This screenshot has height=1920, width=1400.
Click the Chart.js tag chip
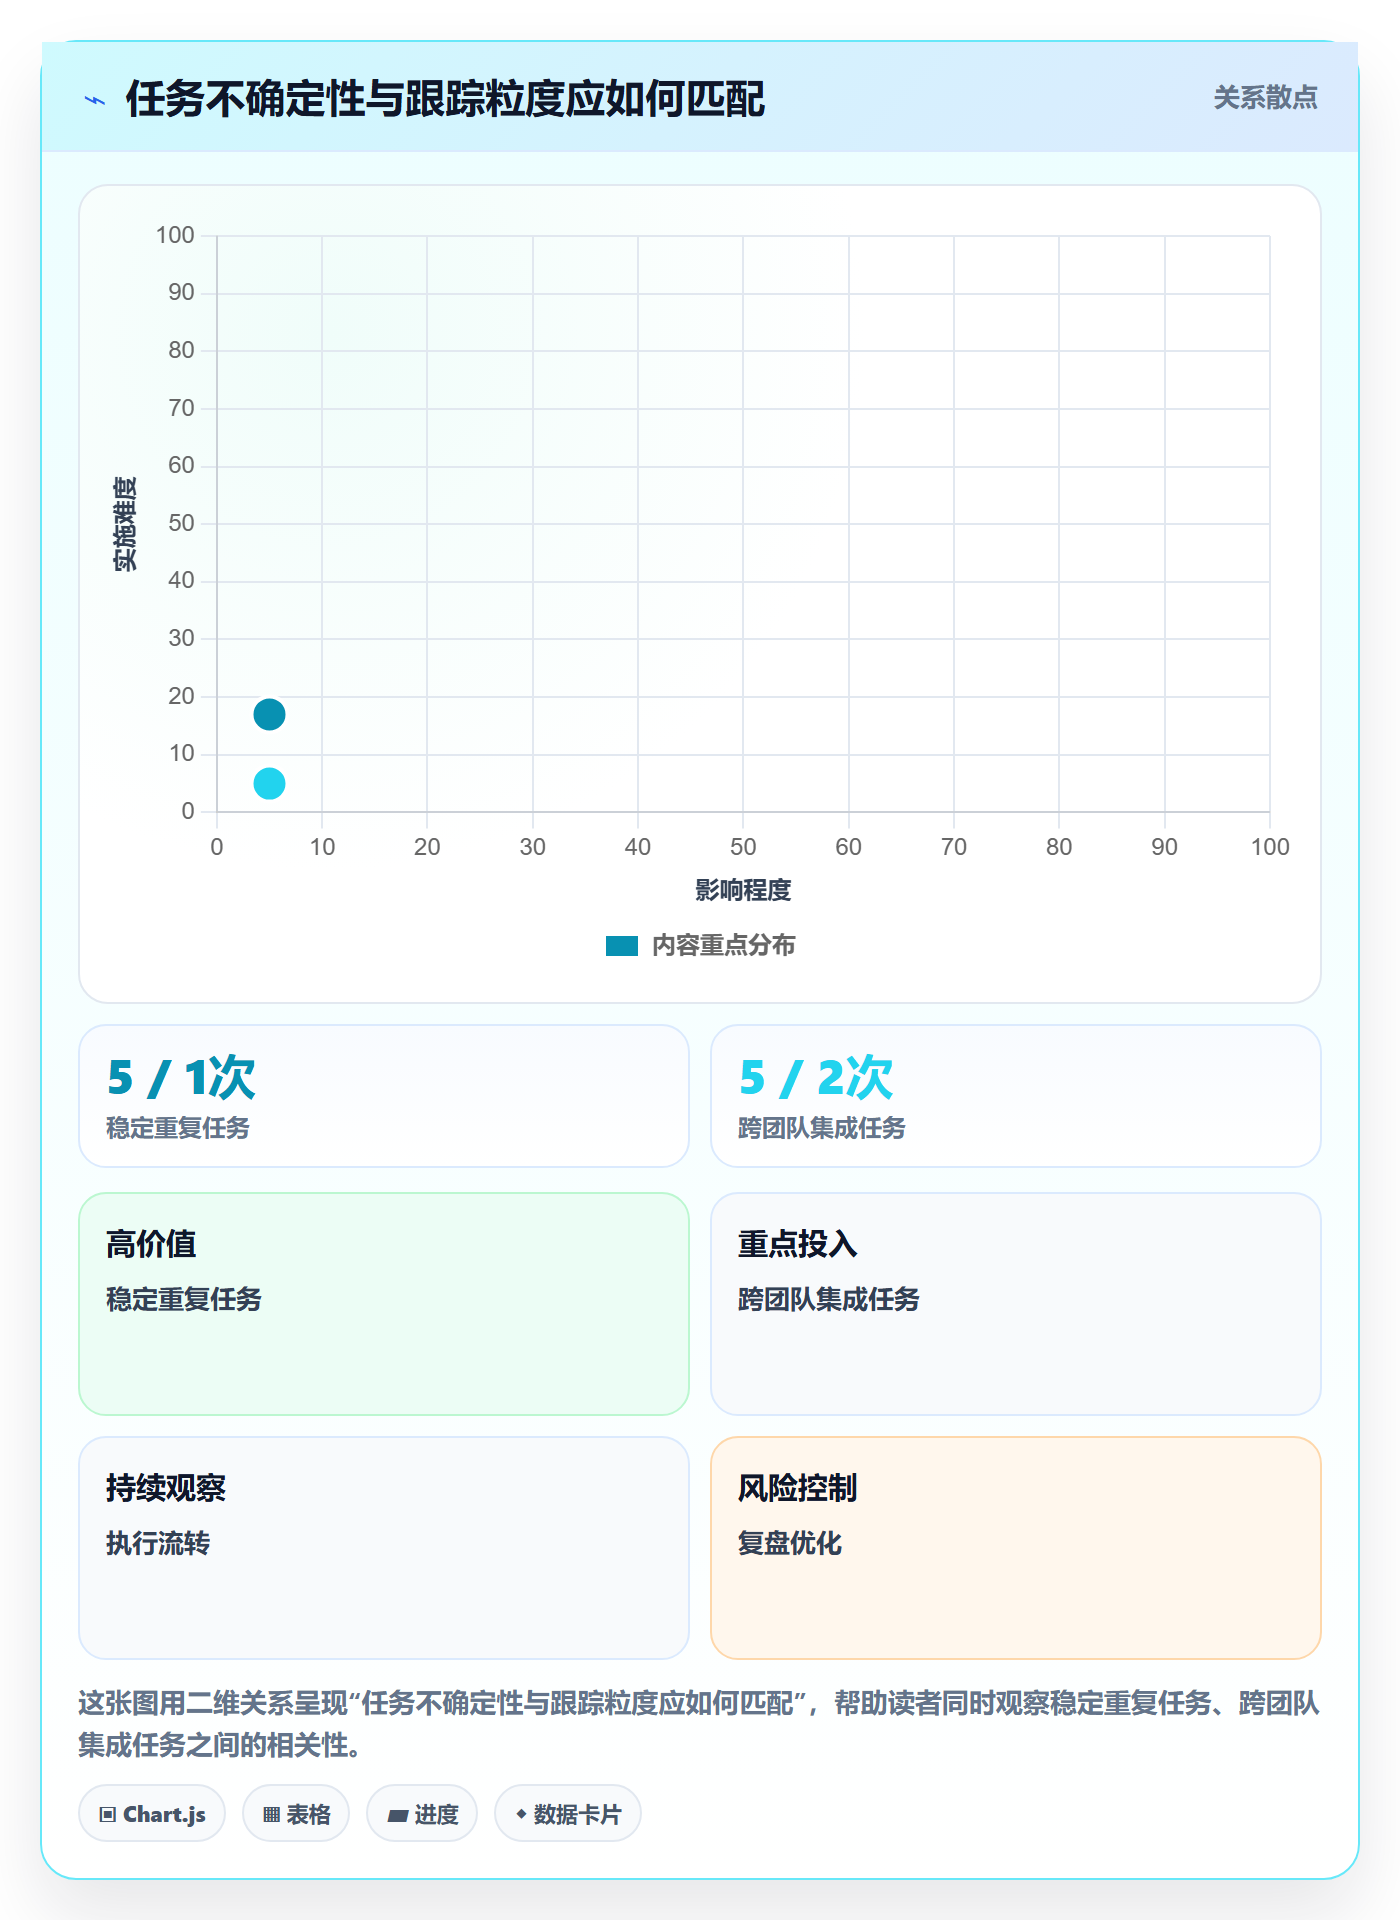pyautogui.click(x=152, y=1813)
